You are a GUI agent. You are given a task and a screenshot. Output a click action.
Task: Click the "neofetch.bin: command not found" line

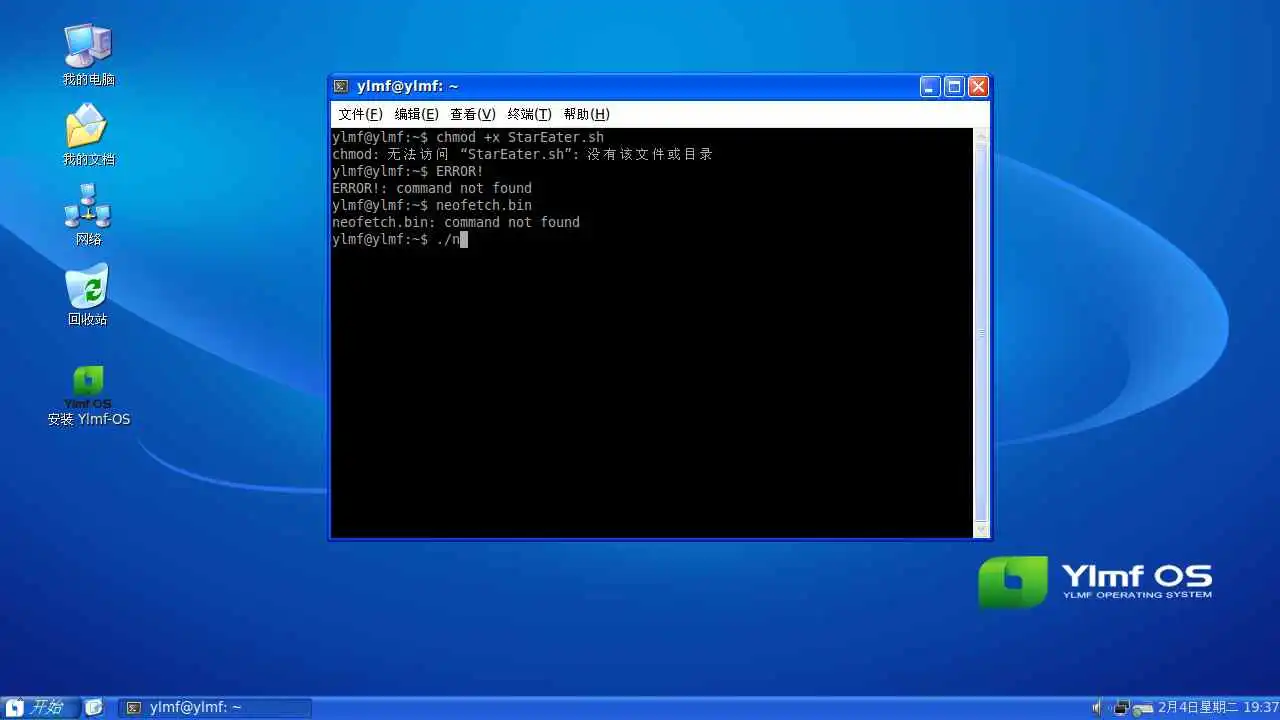point(456,222)
